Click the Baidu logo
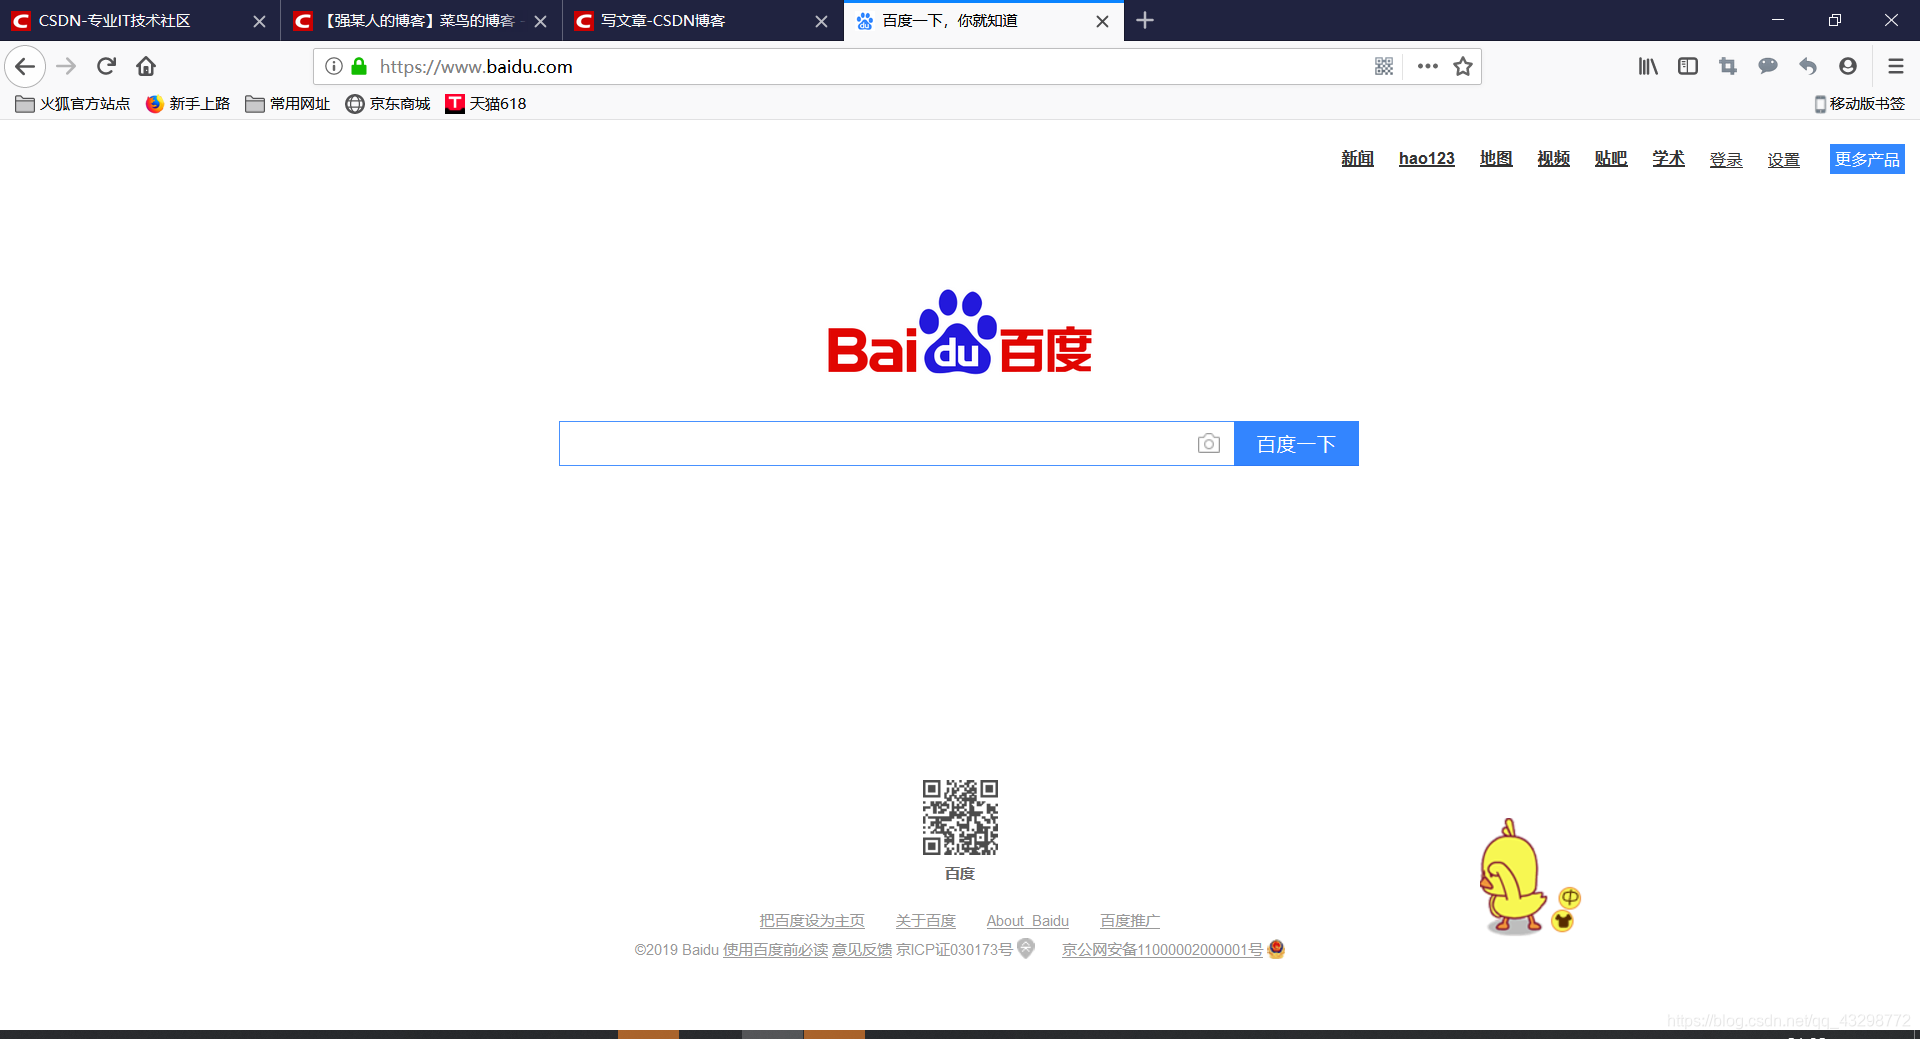 tap(960, 332)
